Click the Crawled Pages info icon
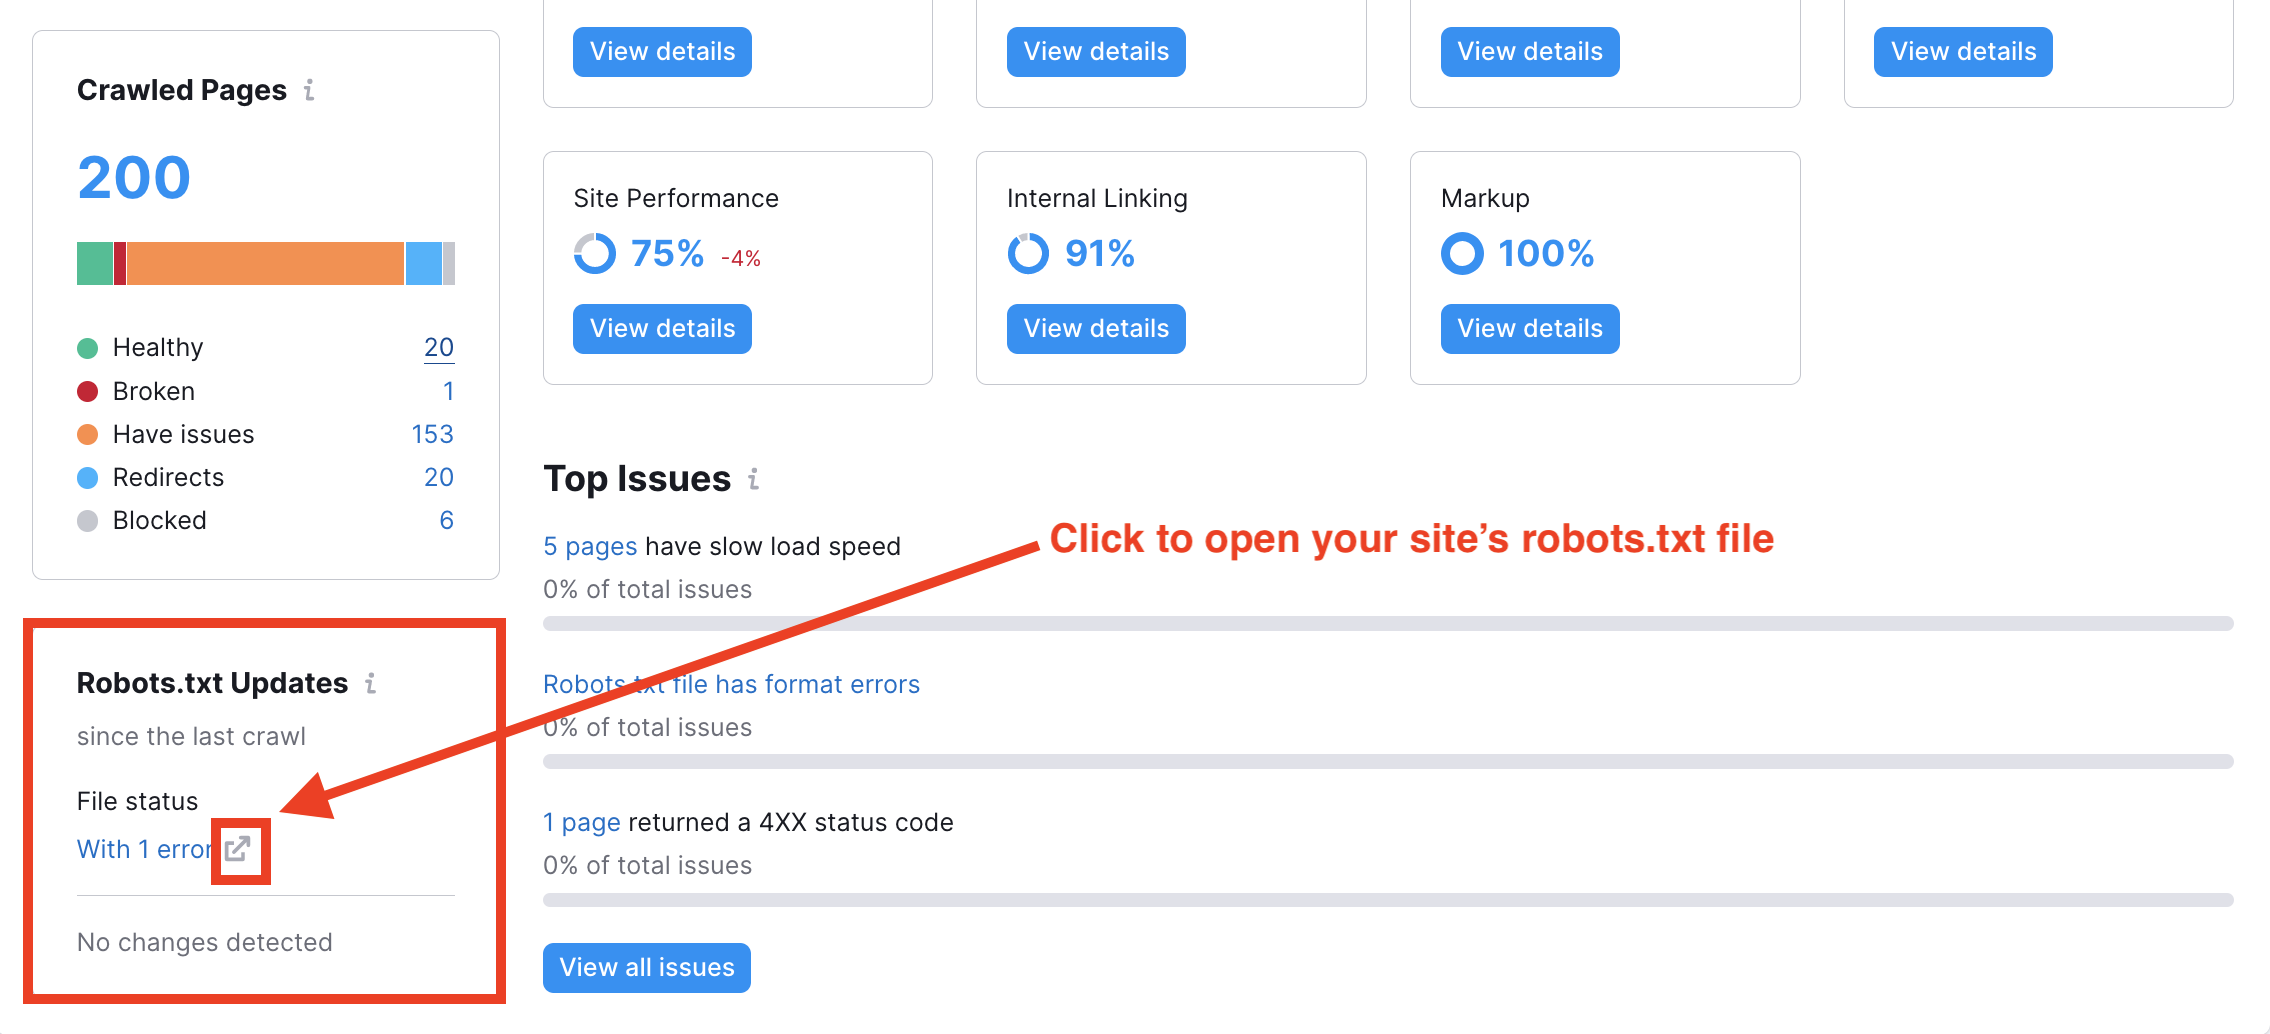This screenshot has width=2270, height=1034. pyautogui.click(x=309, y=90)
